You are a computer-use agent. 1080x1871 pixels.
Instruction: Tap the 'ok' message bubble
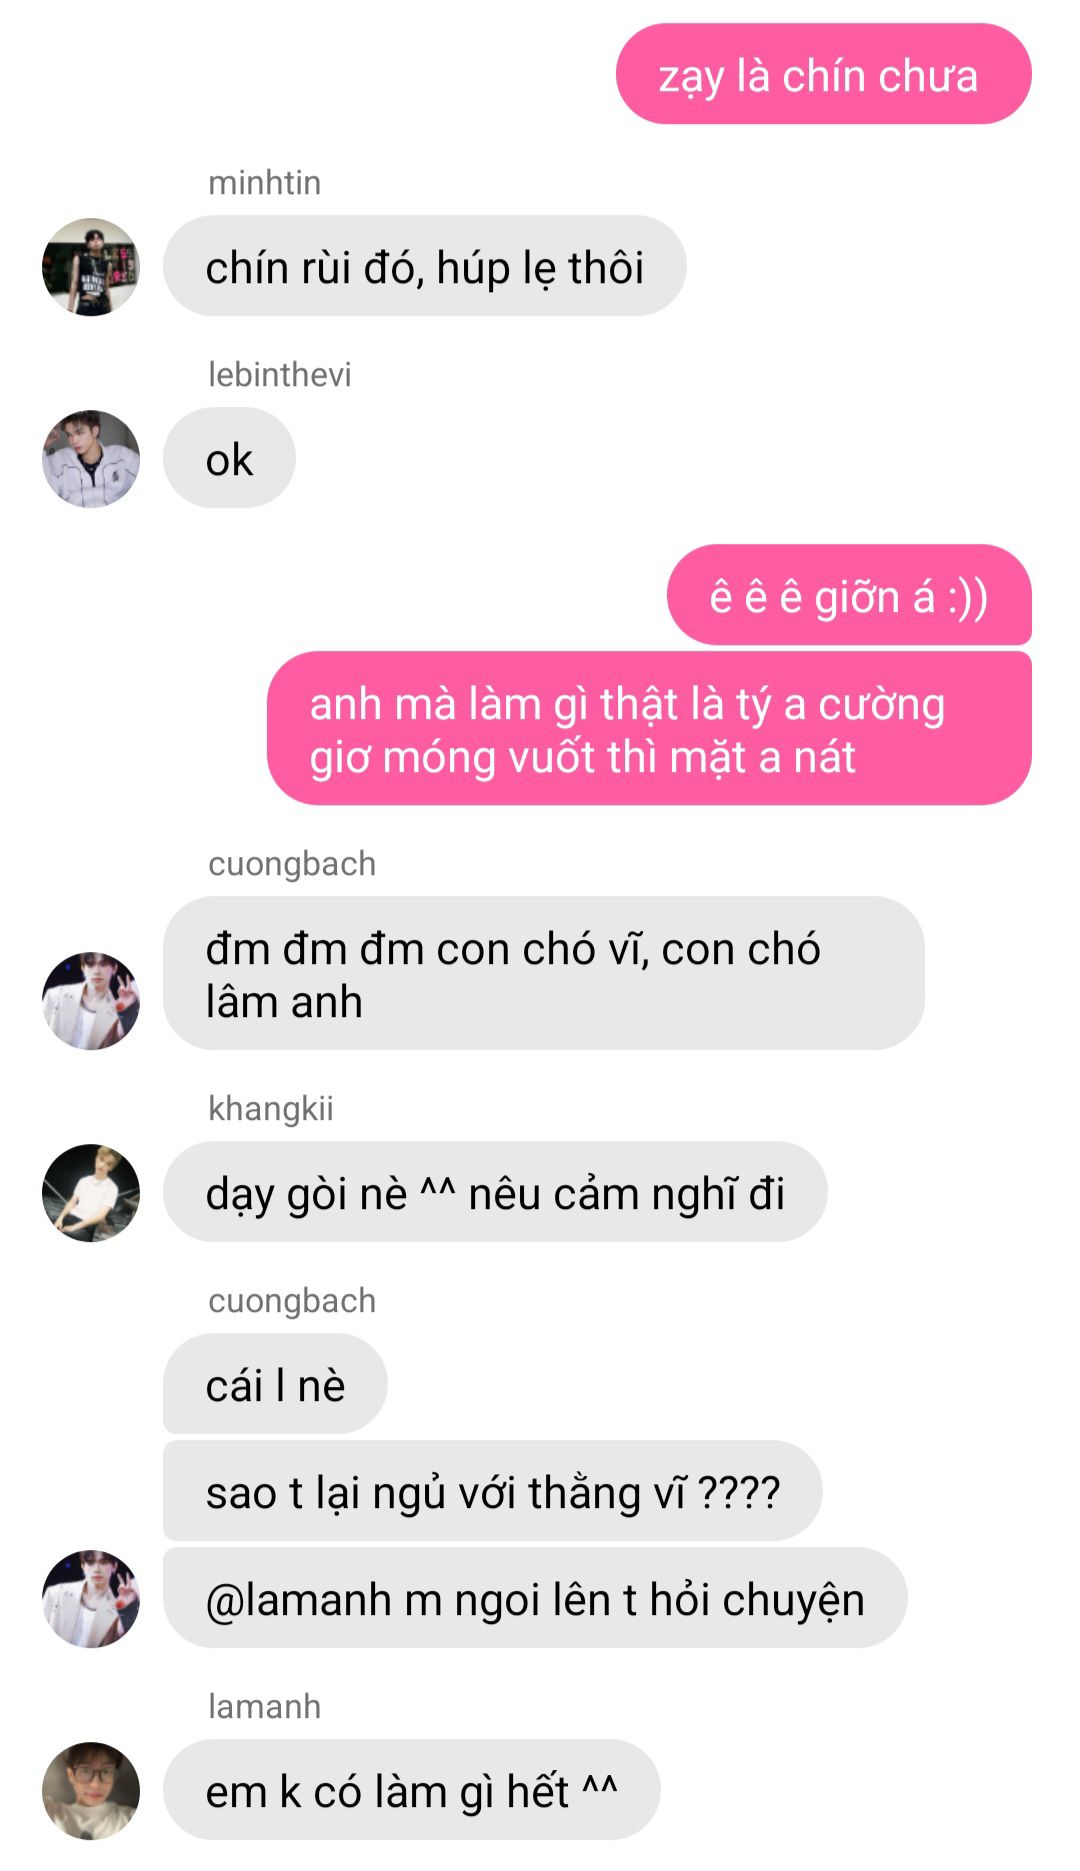(x=229, y=459)
